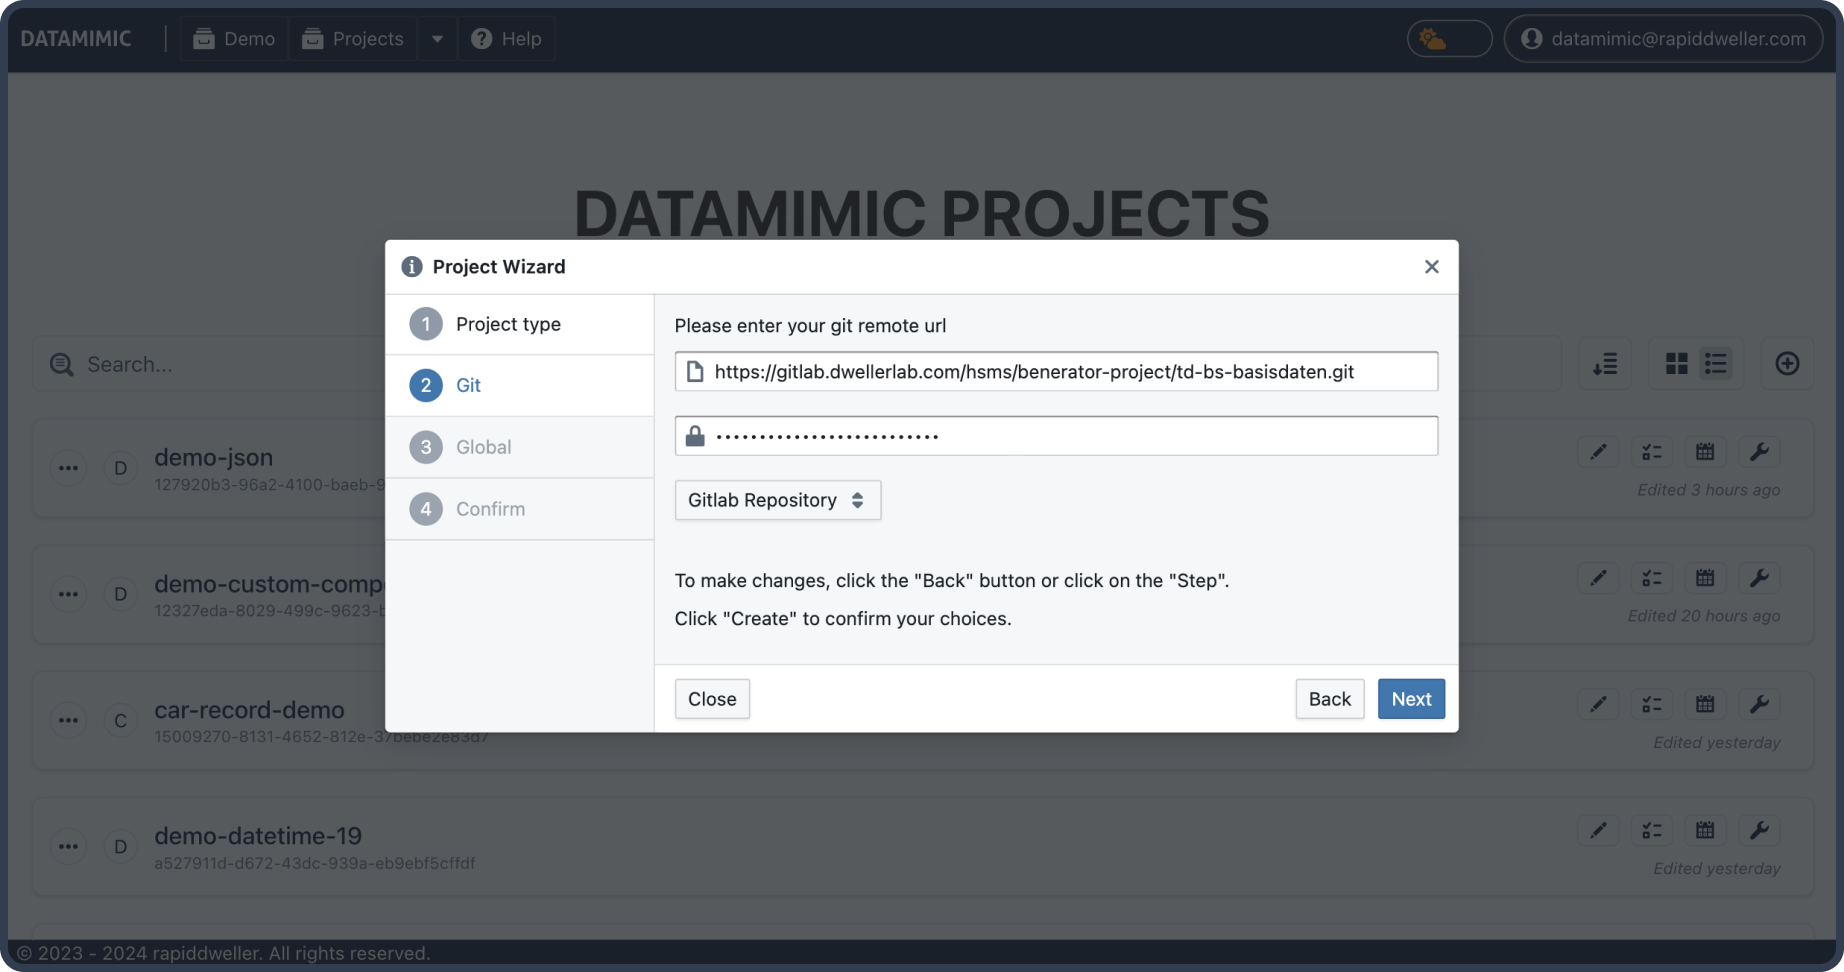Open three-dots menu for demo-json project
Screen dimensions: 1844x972
(68, 468)
